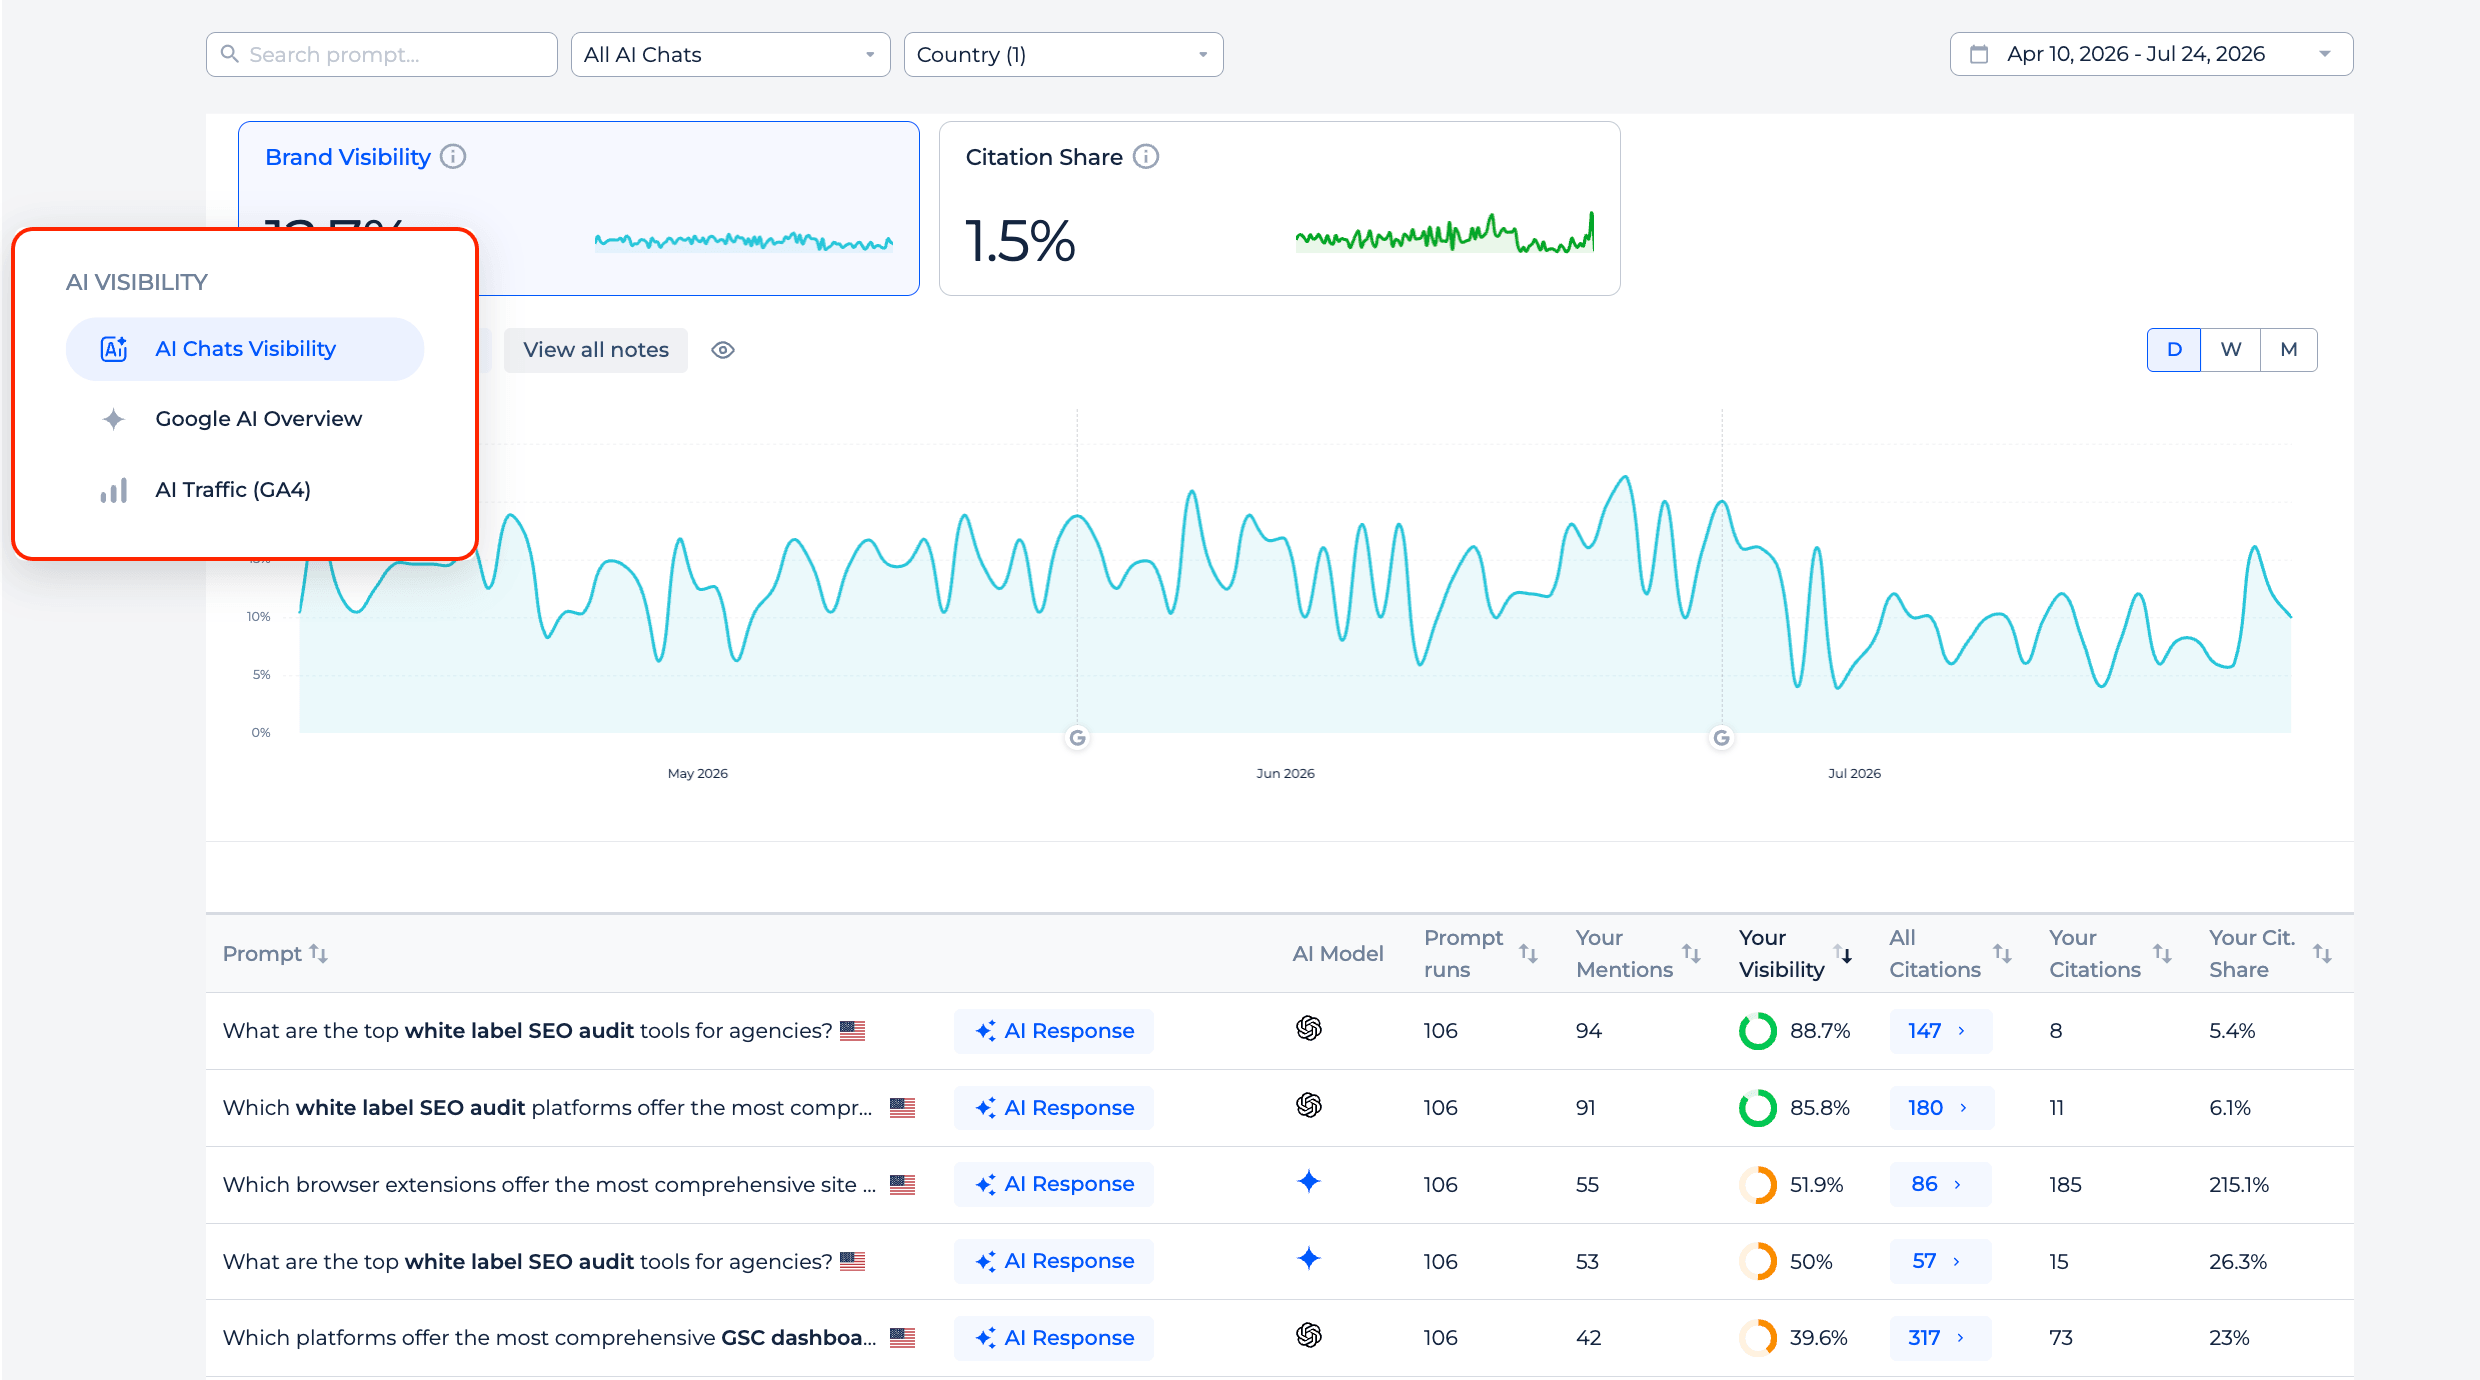The image size is (2480, 1380).
Task: Sort by Your Visibility column arrows
Action: coord(1843,954)
